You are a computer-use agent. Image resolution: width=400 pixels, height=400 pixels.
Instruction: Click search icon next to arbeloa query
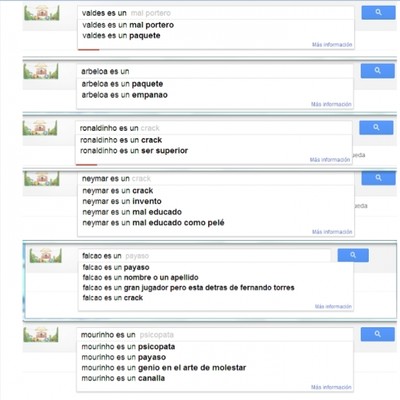[377, 71]
